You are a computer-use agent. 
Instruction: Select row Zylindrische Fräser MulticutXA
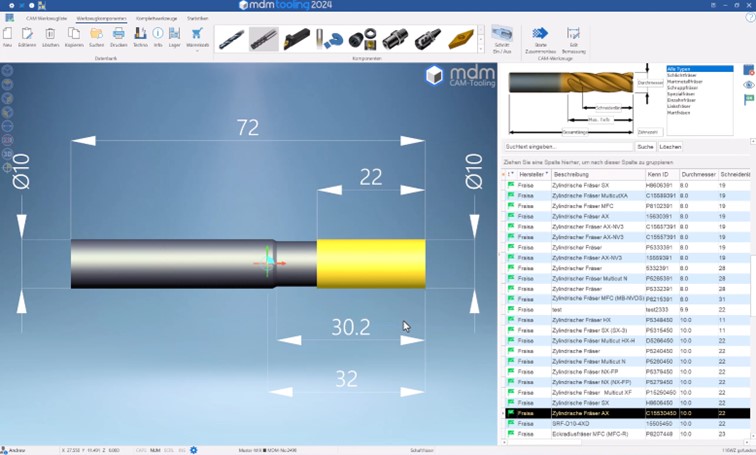click(628, 196)
